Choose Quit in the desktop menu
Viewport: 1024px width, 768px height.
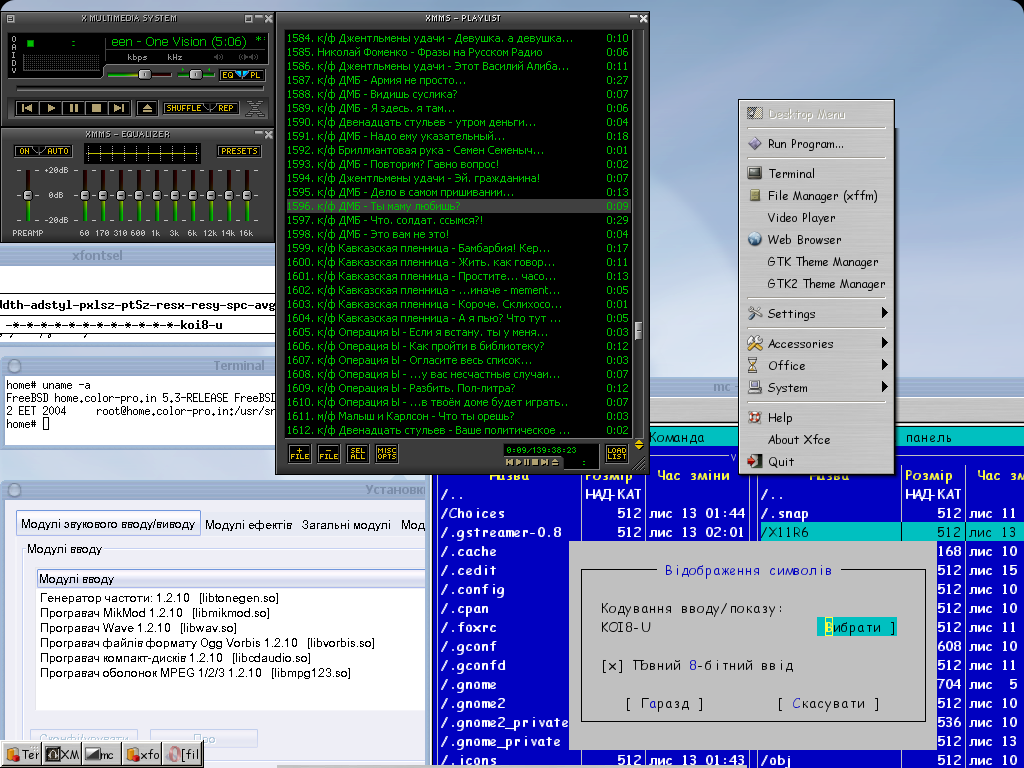tap(816, 462)
